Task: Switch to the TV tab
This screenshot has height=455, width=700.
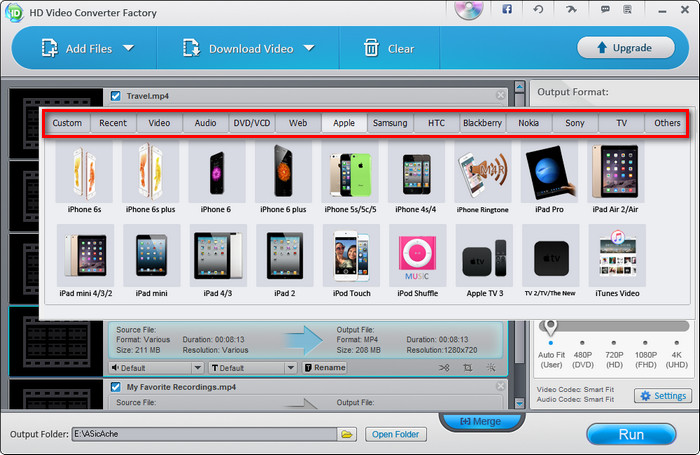Action: pyautogui.click(x=621, y=123)
